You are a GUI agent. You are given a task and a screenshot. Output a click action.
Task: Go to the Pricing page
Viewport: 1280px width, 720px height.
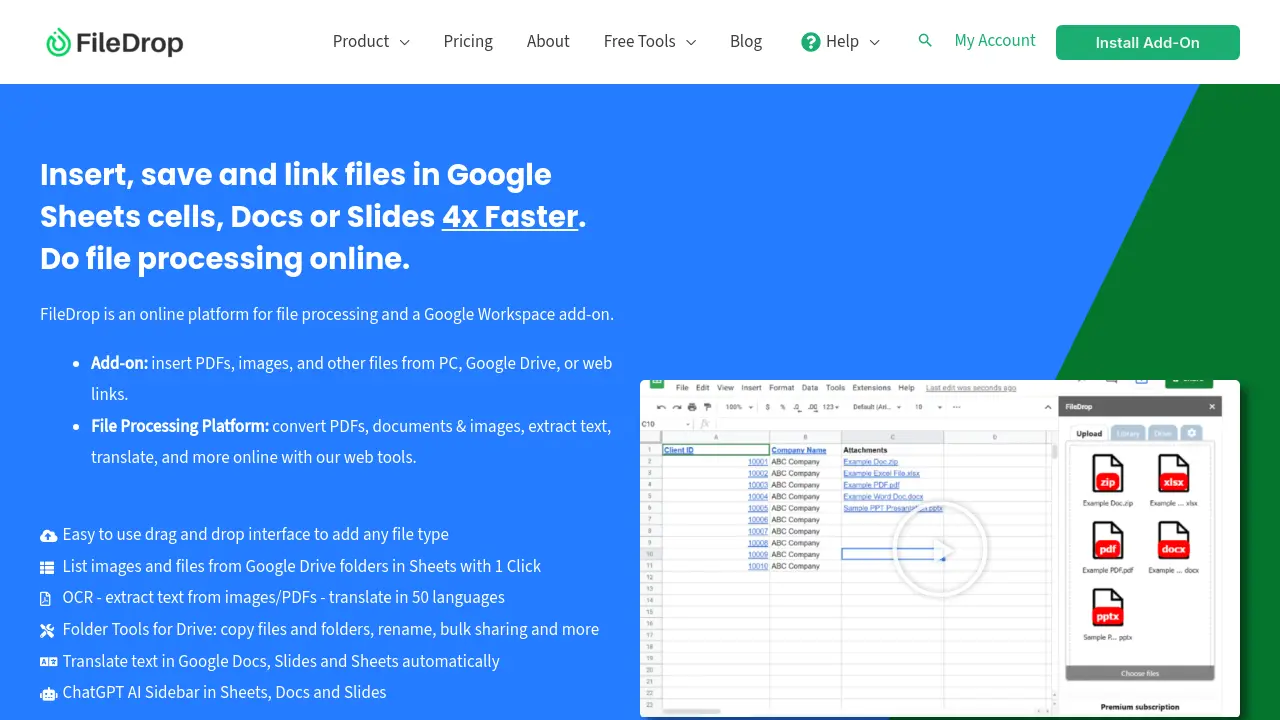click(x=468, y=41)
